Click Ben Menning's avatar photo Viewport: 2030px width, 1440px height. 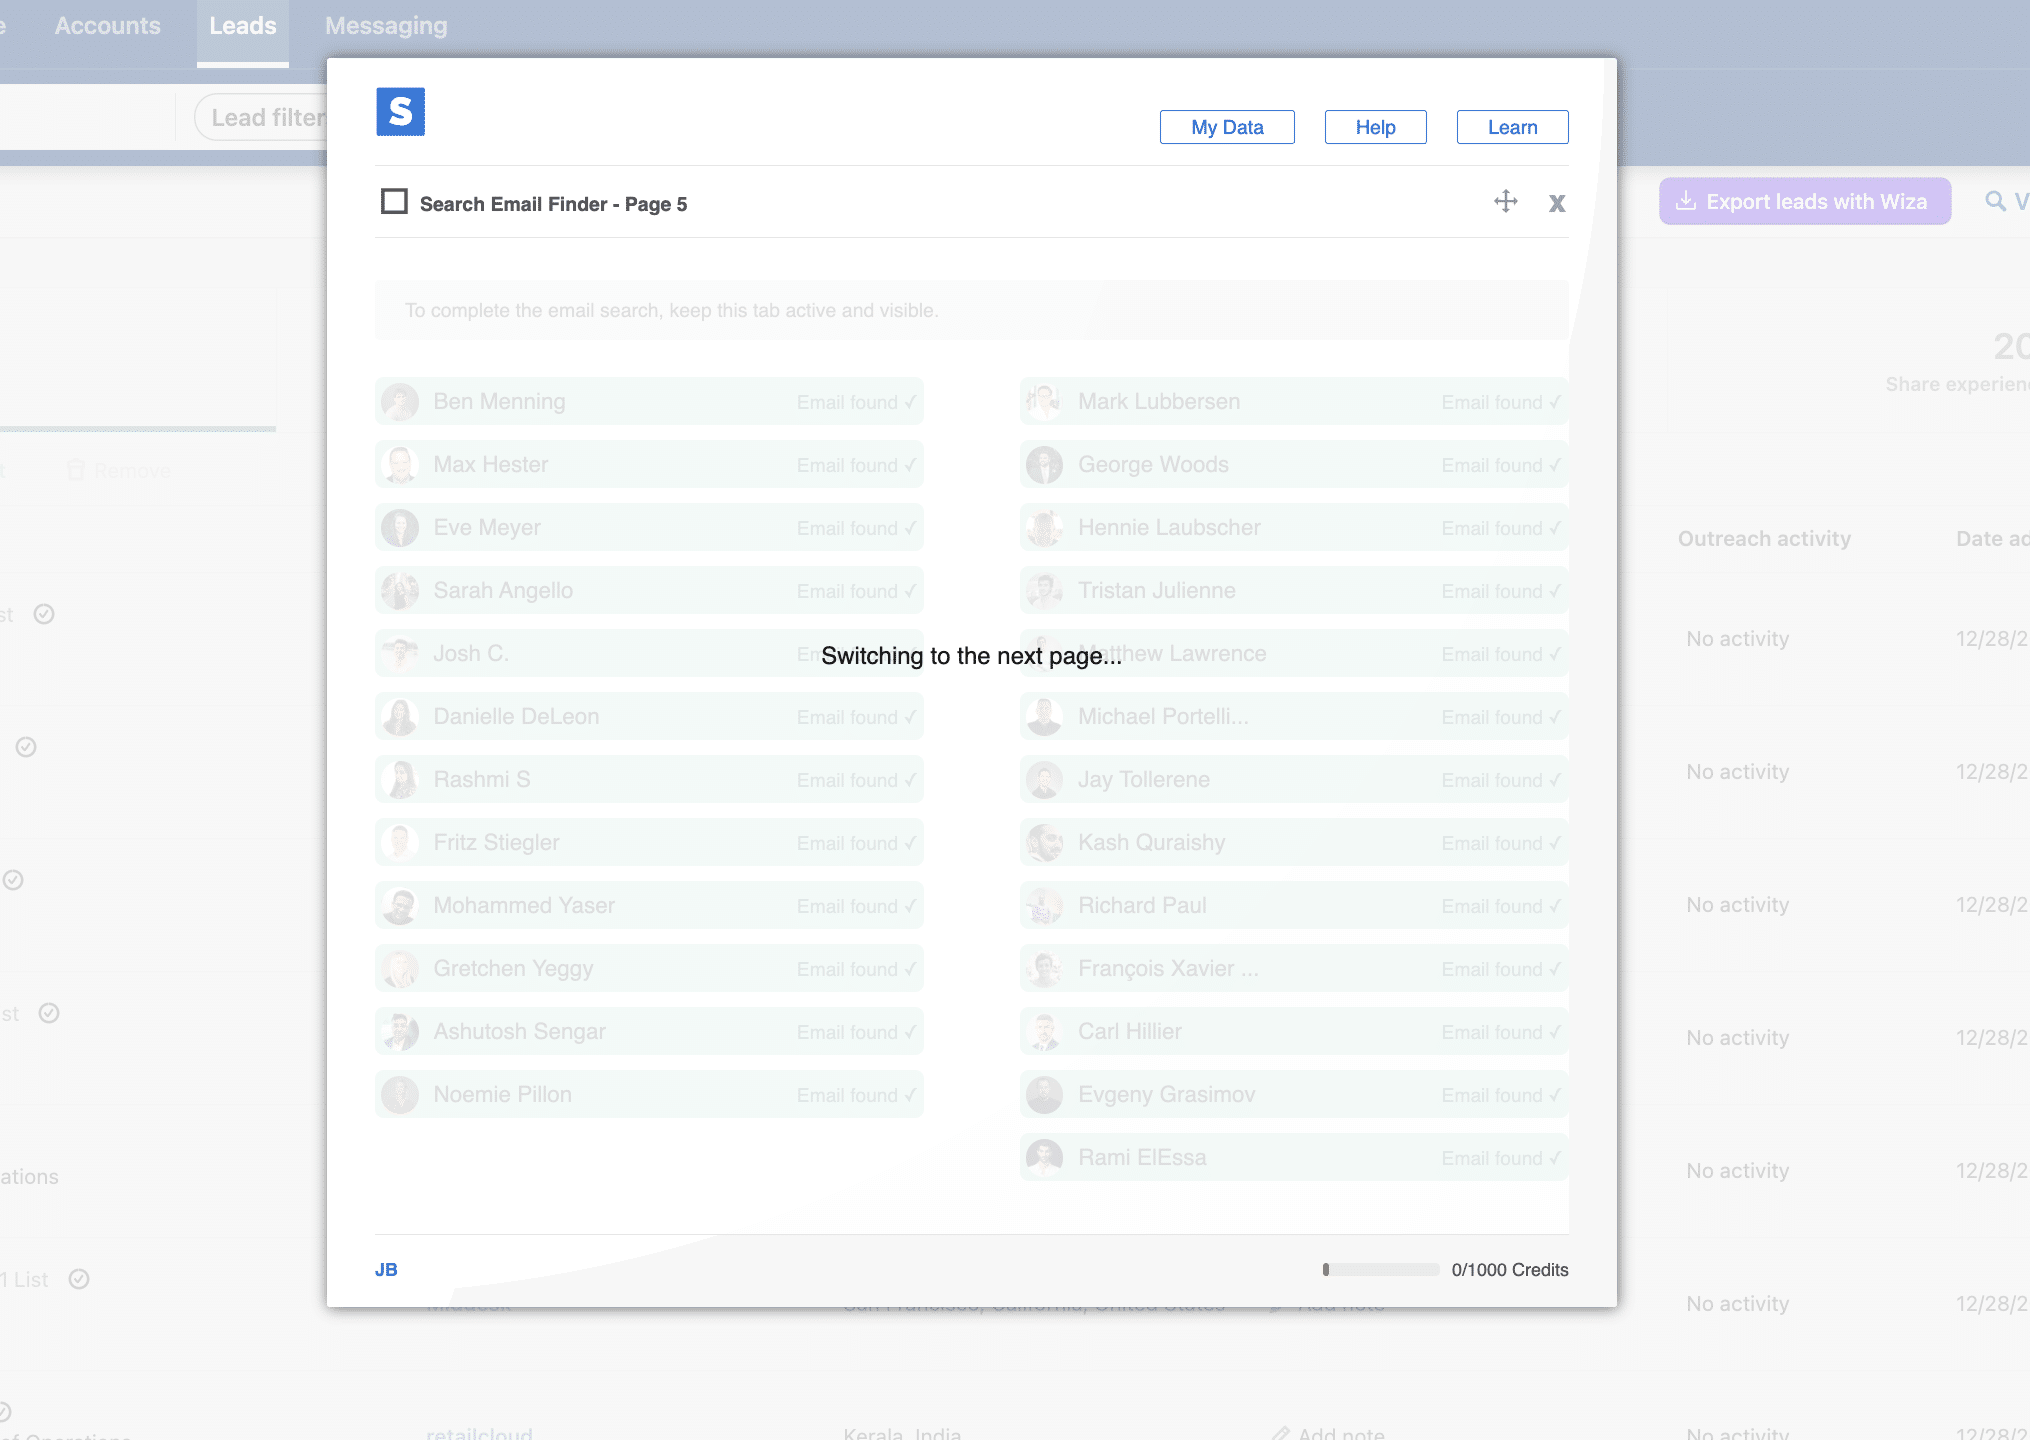(x=400, y=401)
